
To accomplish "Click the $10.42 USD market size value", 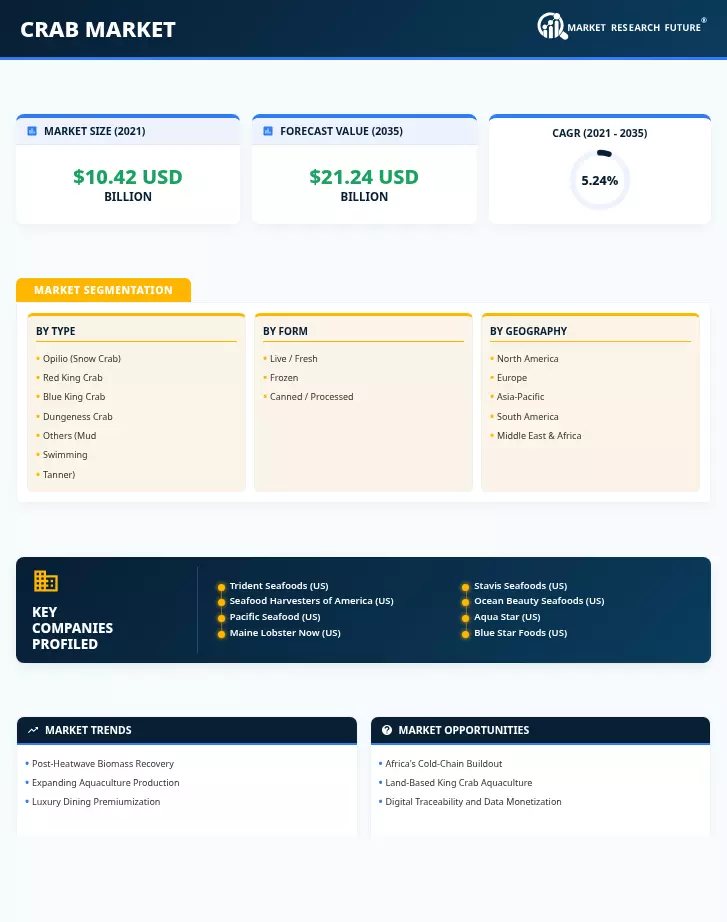I will point(128,176).
